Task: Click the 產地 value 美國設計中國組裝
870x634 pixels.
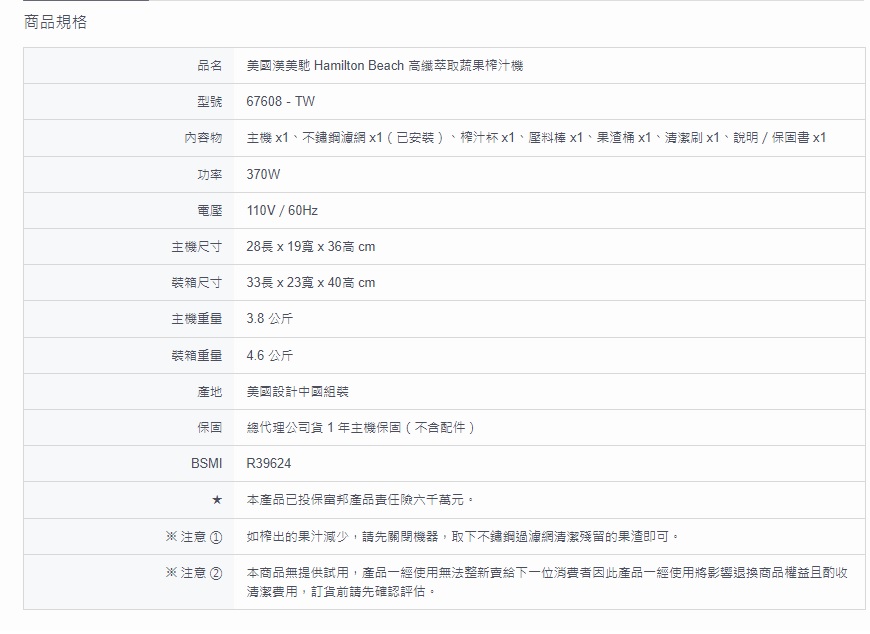Action: 297,392
